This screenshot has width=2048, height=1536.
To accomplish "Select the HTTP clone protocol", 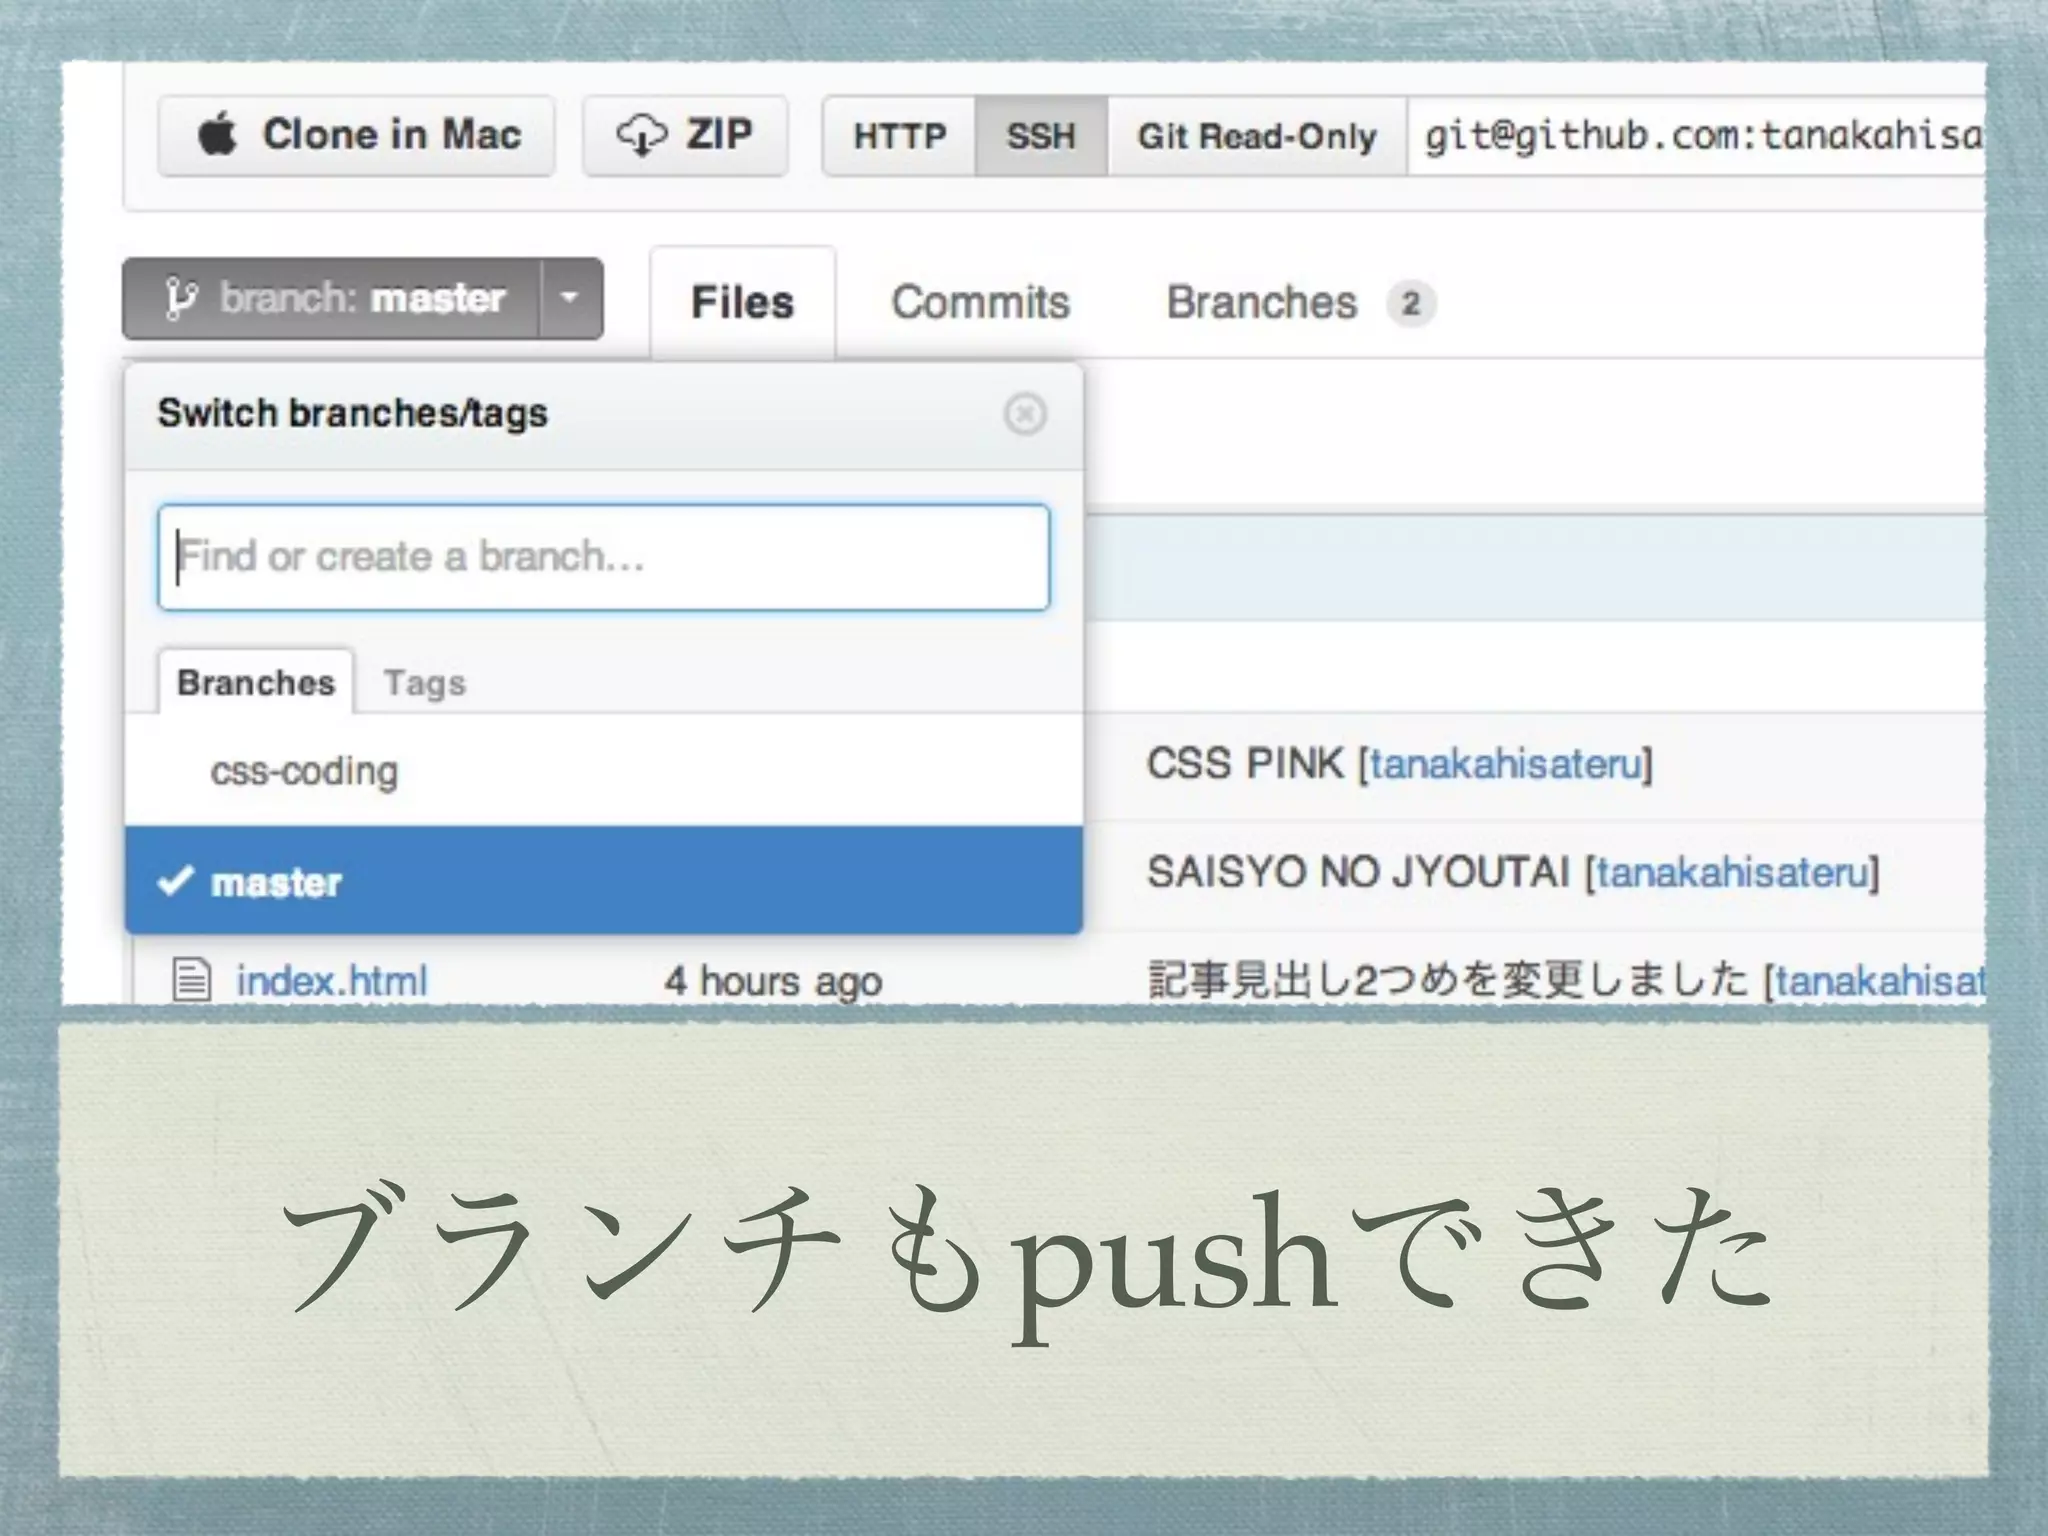I will point(899,136).
